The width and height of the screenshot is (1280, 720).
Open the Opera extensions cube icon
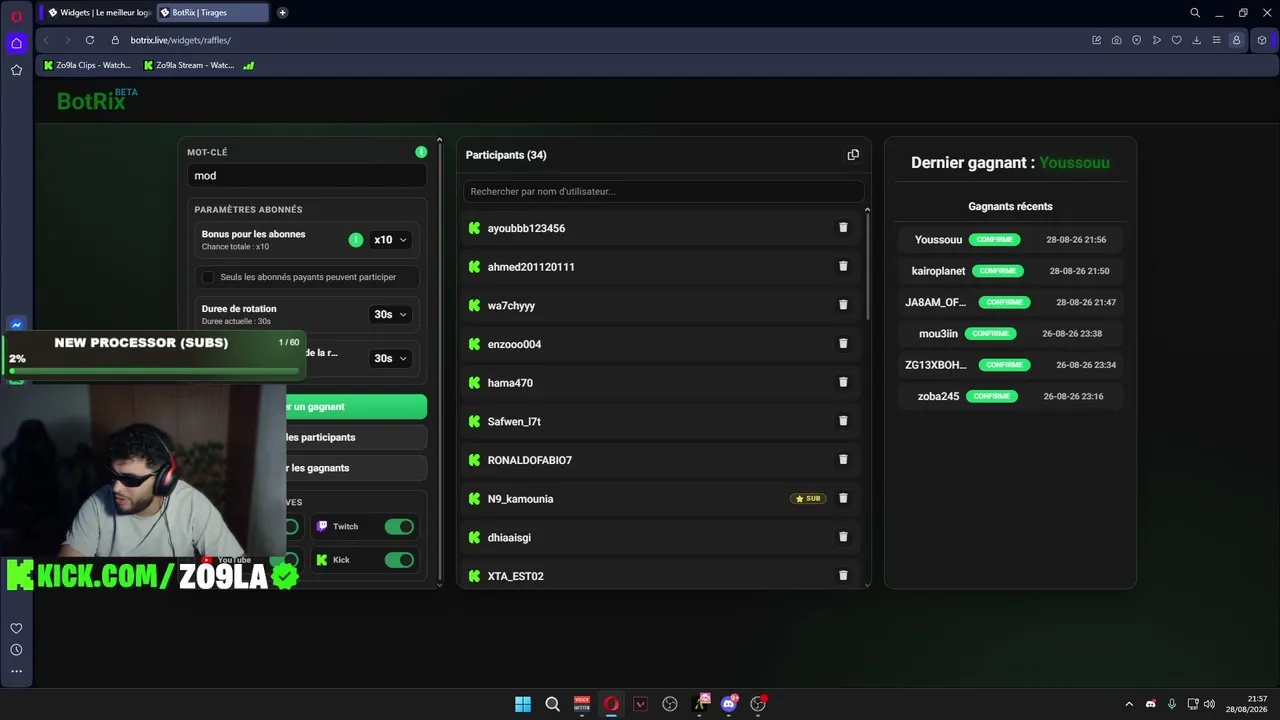(1262, 40)
